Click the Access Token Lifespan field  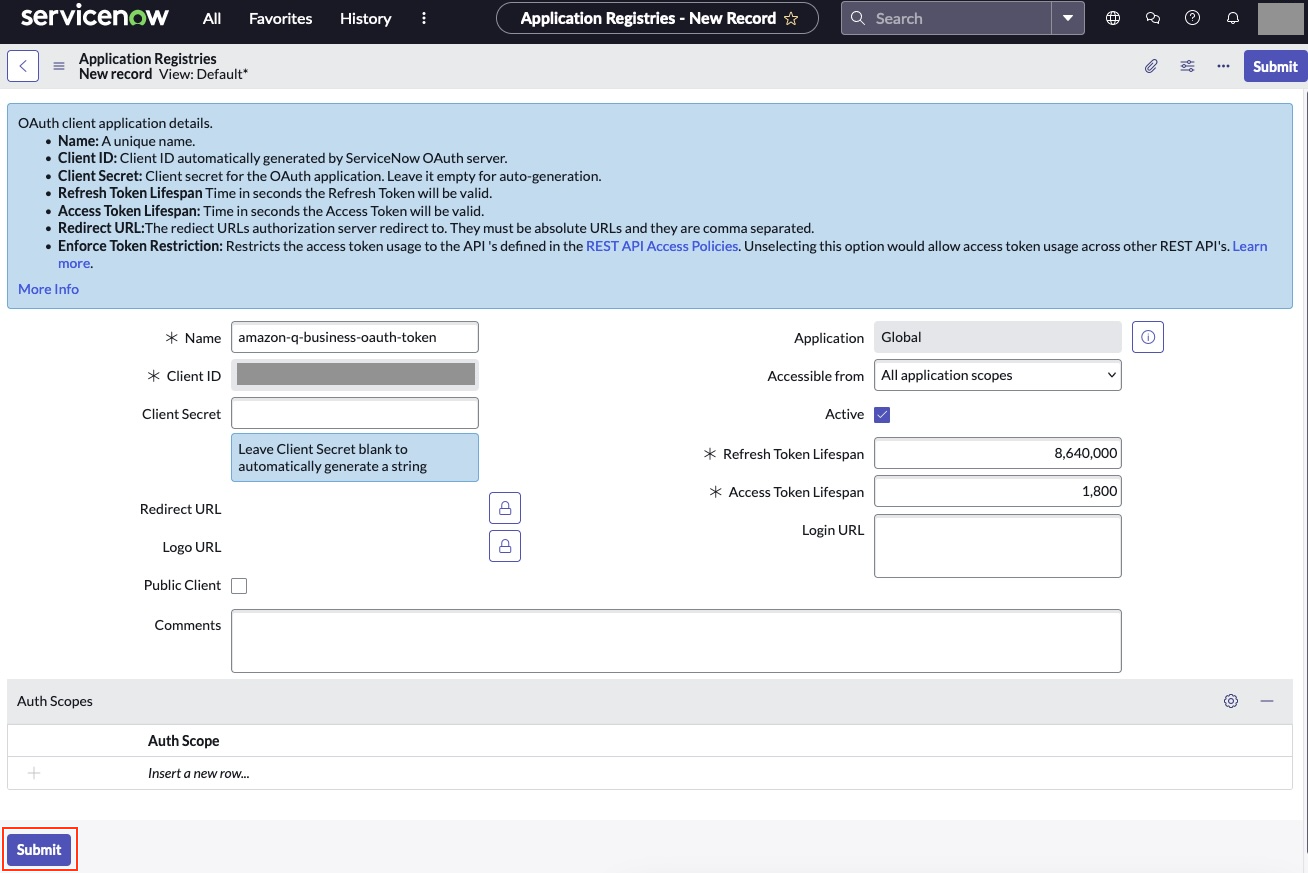point(998,491)
